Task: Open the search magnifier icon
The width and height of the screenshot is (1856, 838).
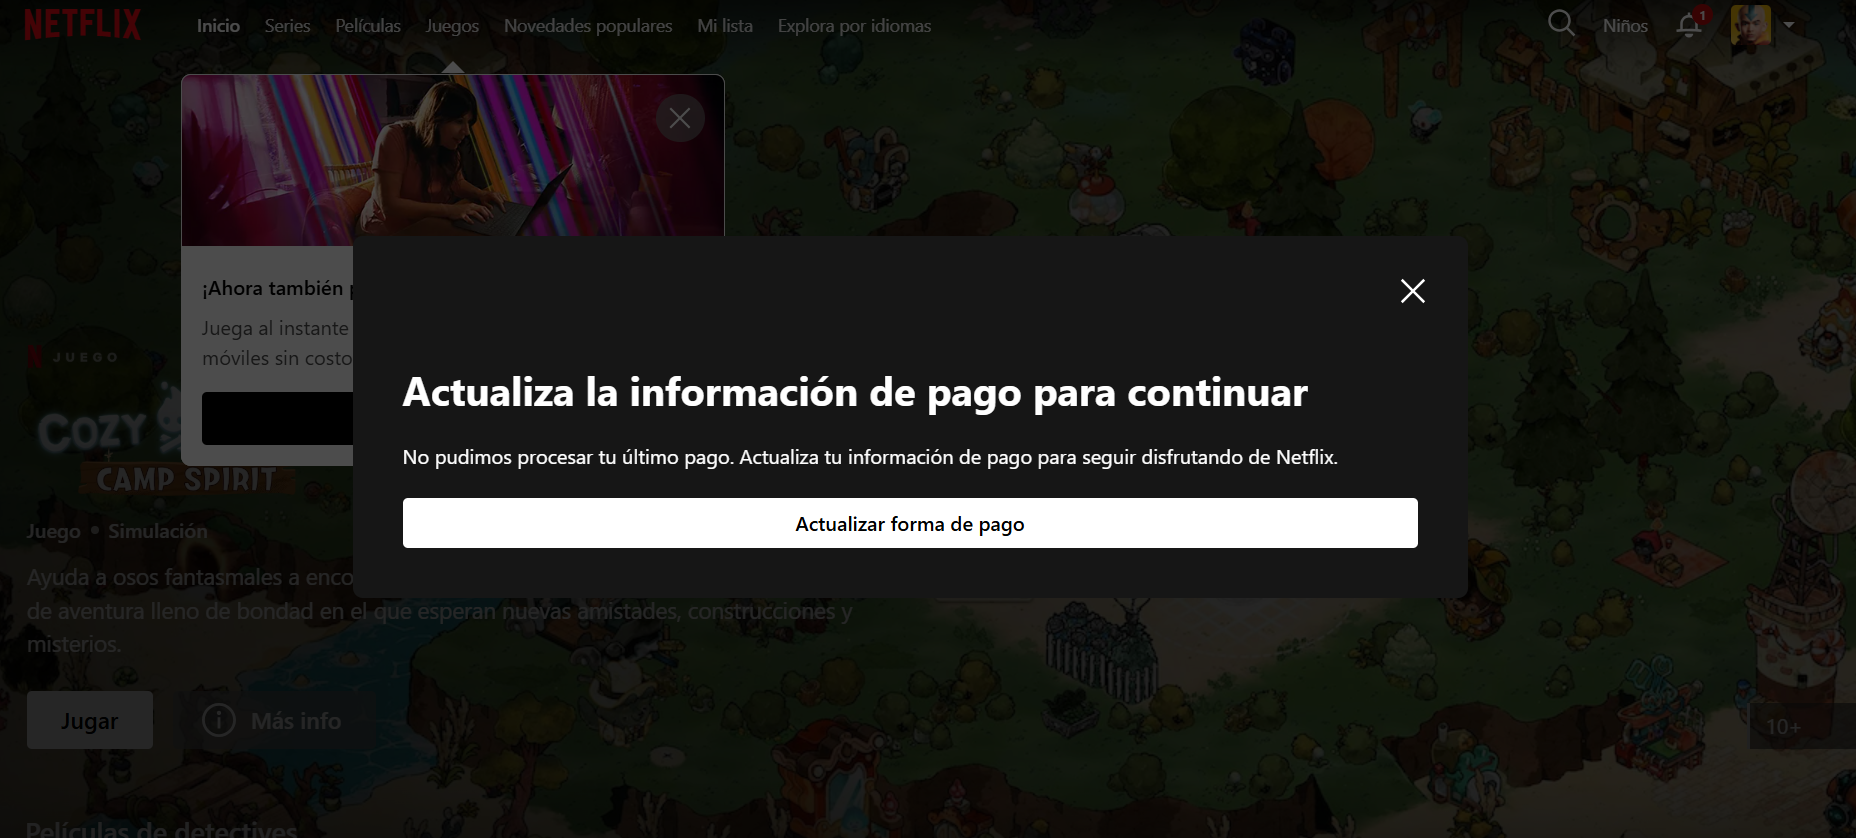Action: [1561, 23]
